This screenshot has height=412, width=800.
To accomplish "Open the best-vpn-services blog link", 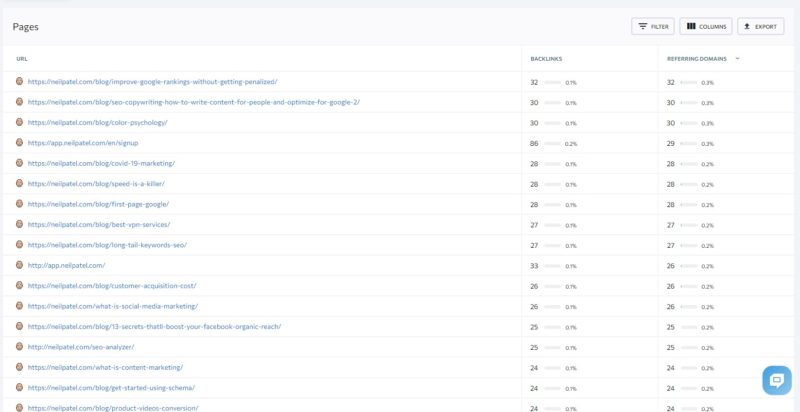I will [x=98, y=224].
